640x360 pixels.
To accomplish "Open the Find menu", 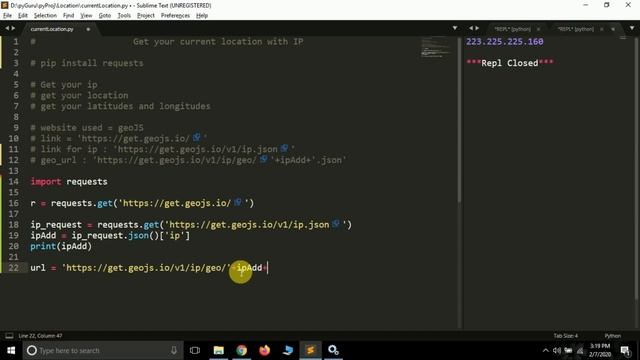I will tap(68, 16).
